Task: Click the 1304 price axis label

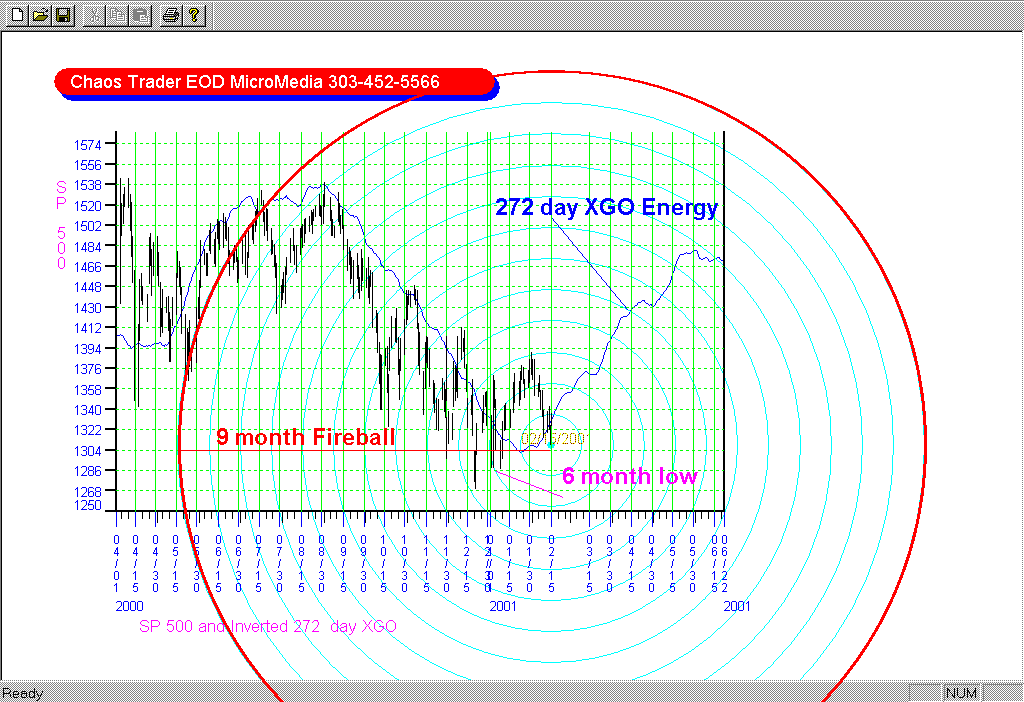Action: coord(88,451)
